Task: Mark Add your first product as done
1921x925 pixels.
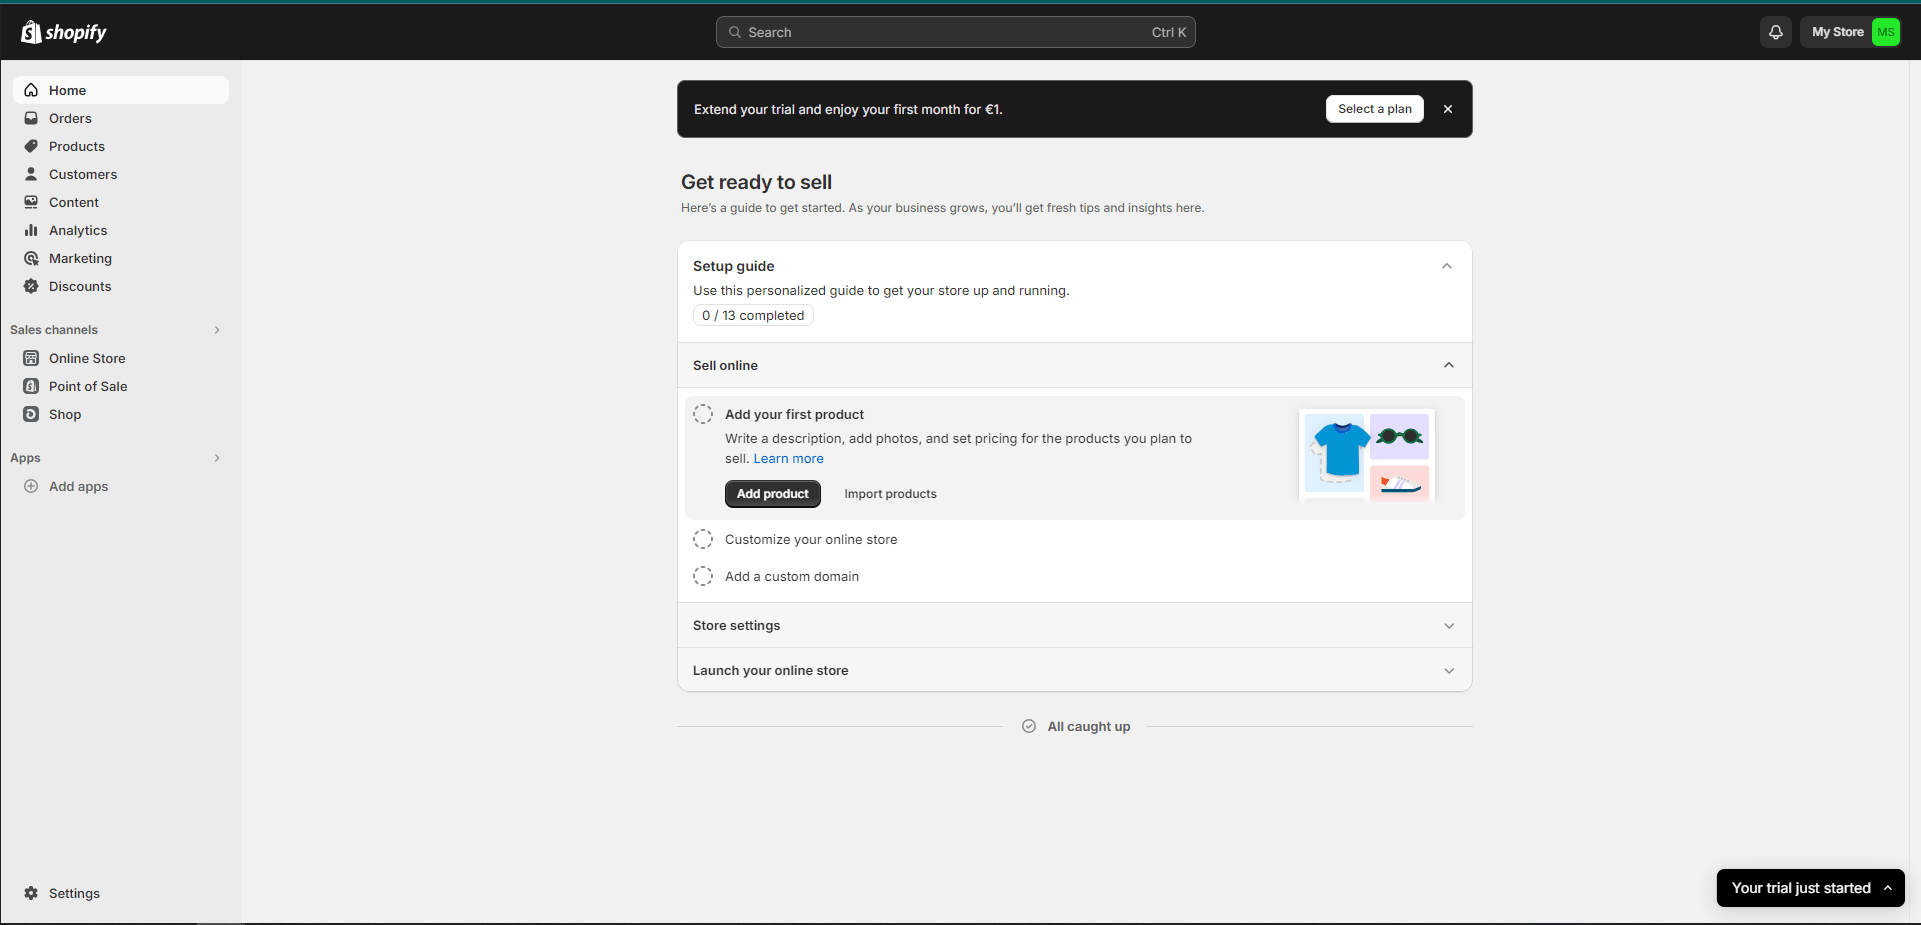Action: click(703, 414)
